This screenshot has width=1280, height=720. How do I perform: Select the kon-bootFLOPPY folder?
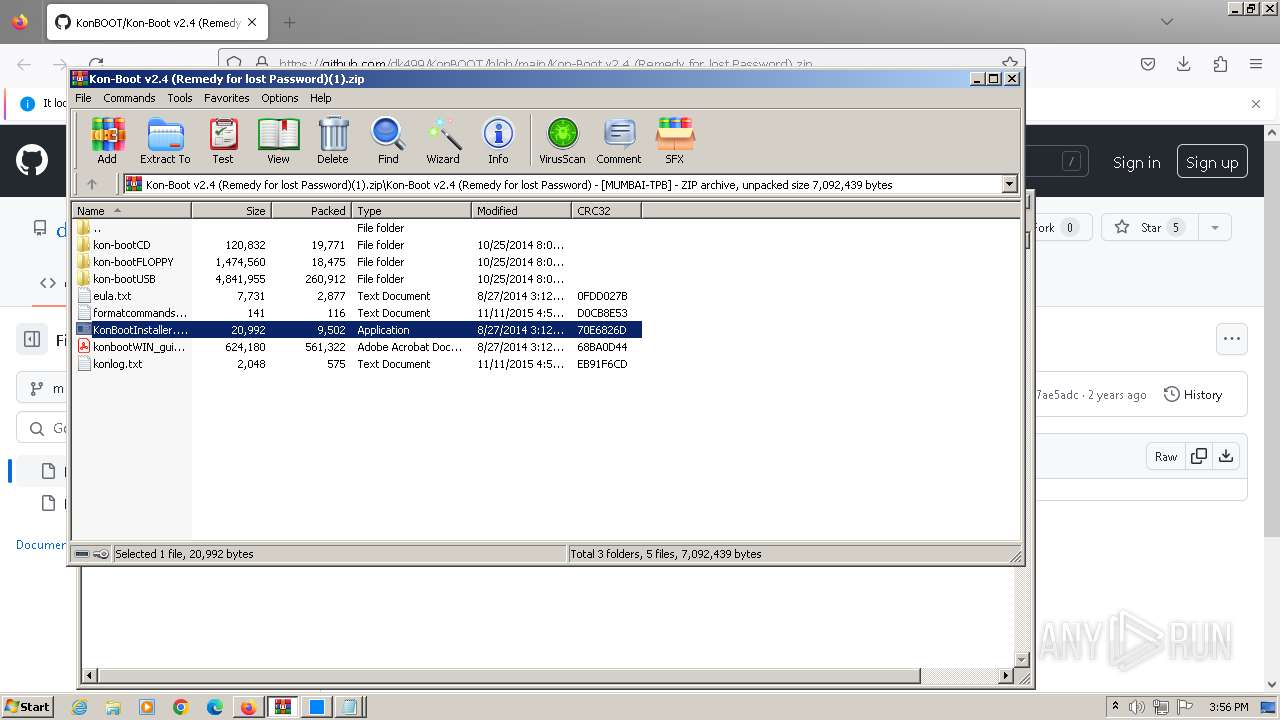[357, 262]
